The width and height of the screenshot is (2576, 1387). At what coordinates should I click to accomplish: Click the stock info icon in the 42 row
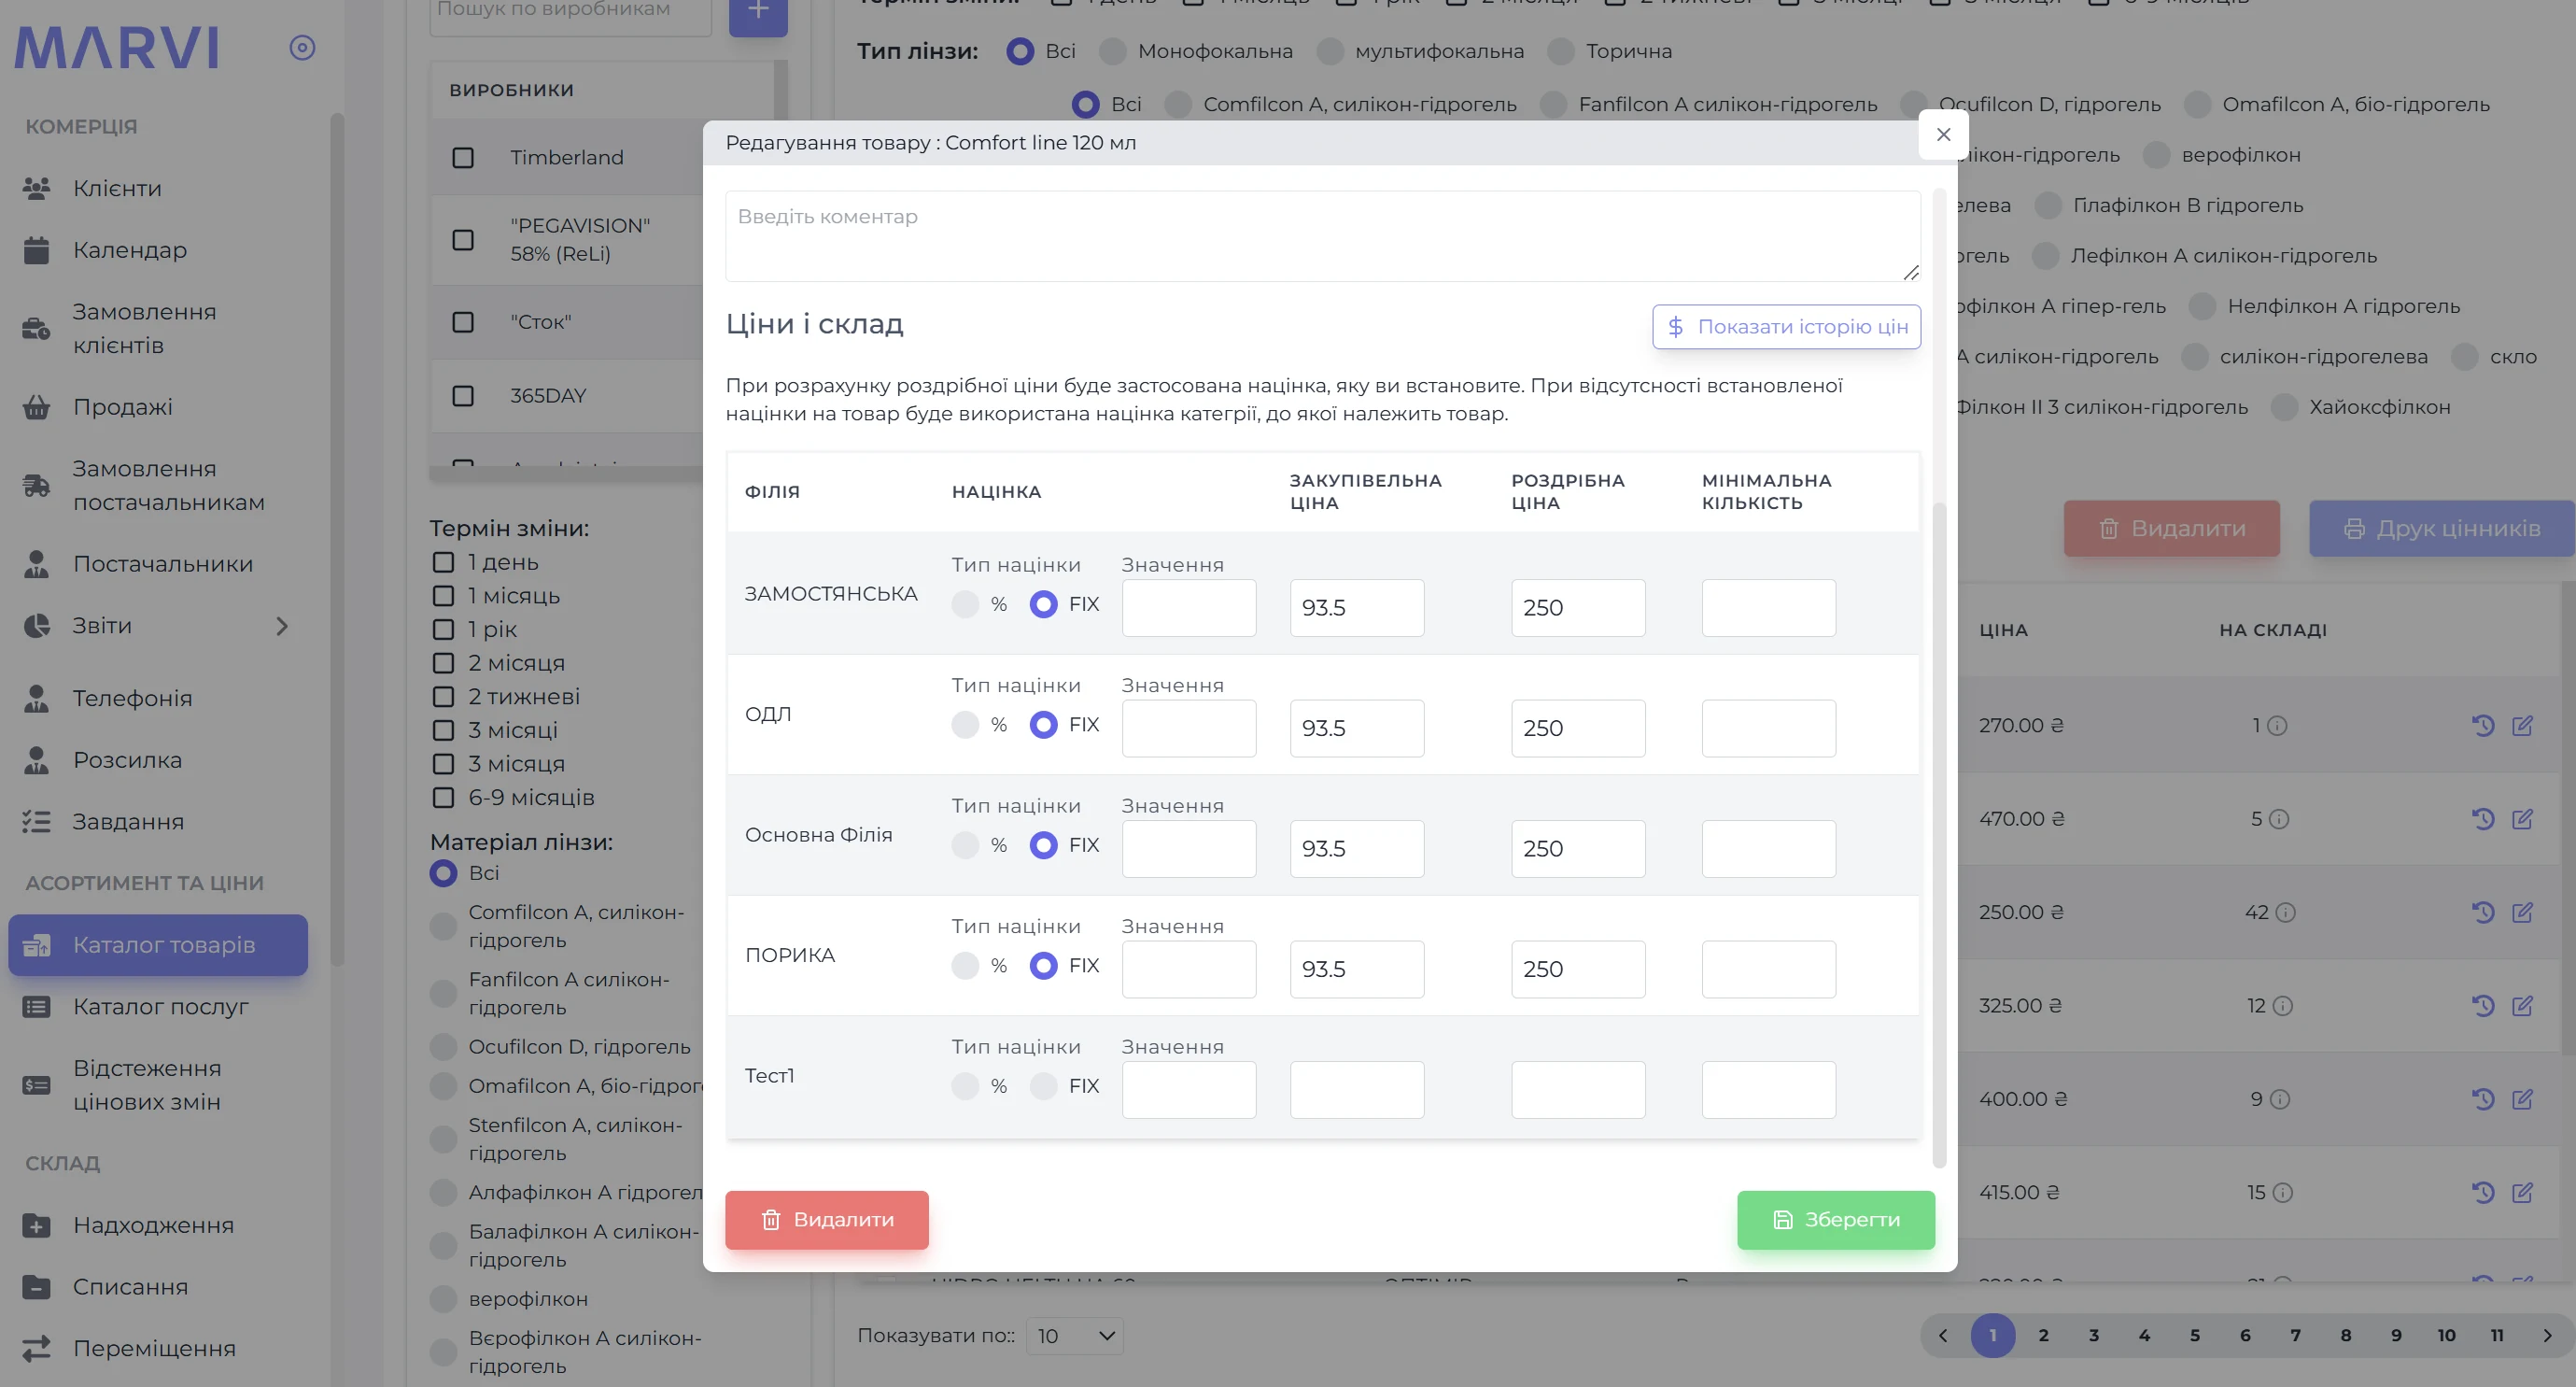pyautogui.click(x=2286, y=912)
